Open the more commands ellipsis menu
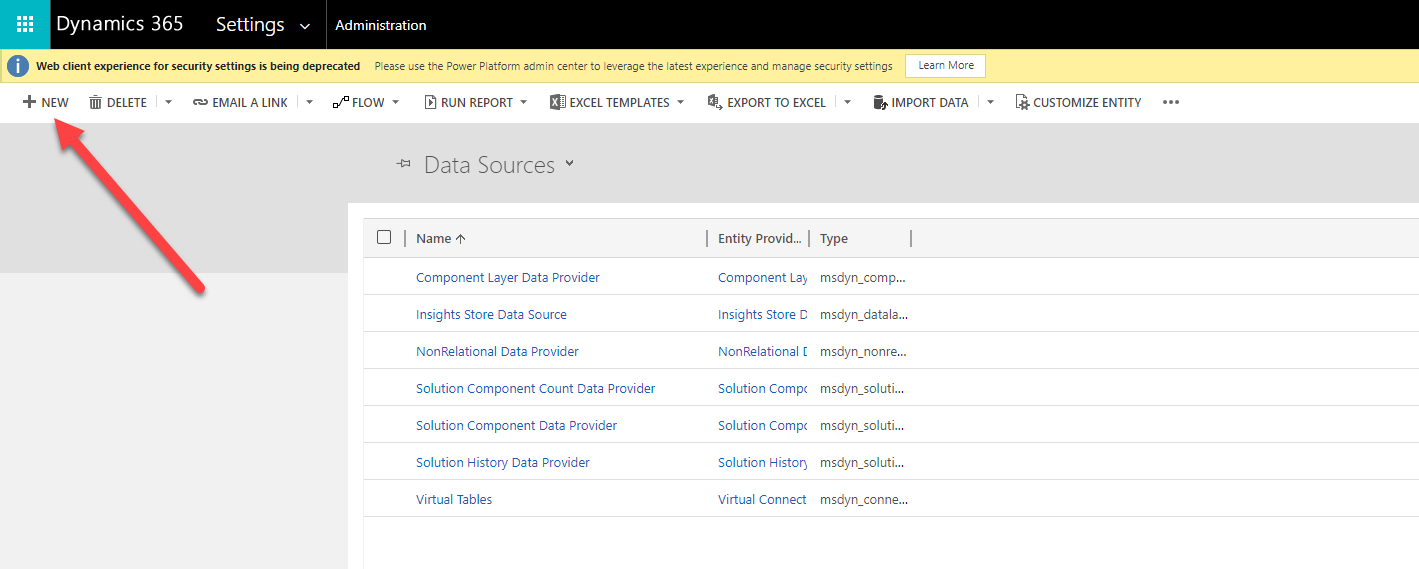1419x569 pixels. pyautogui.click(x=1171, y=102)
